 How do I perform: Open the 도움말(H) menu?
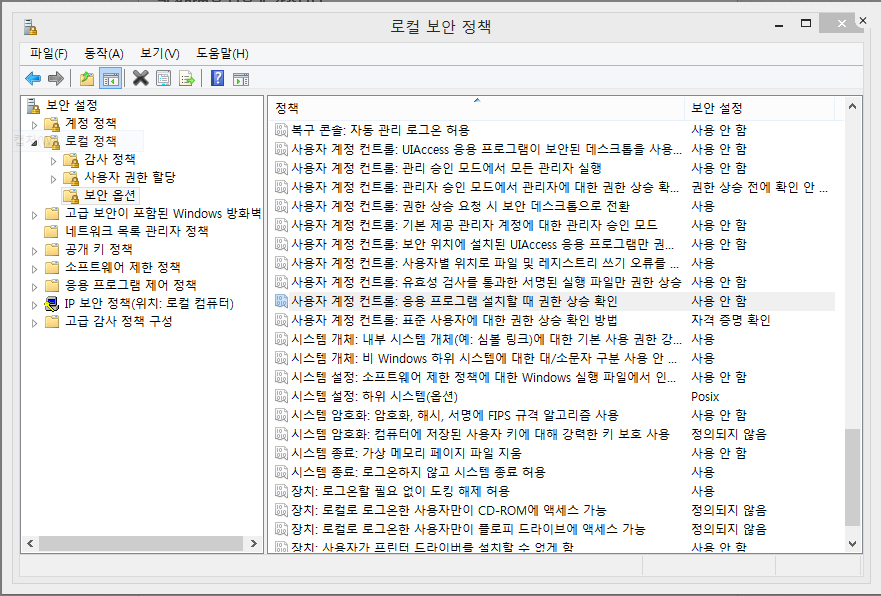coord(221,53)
